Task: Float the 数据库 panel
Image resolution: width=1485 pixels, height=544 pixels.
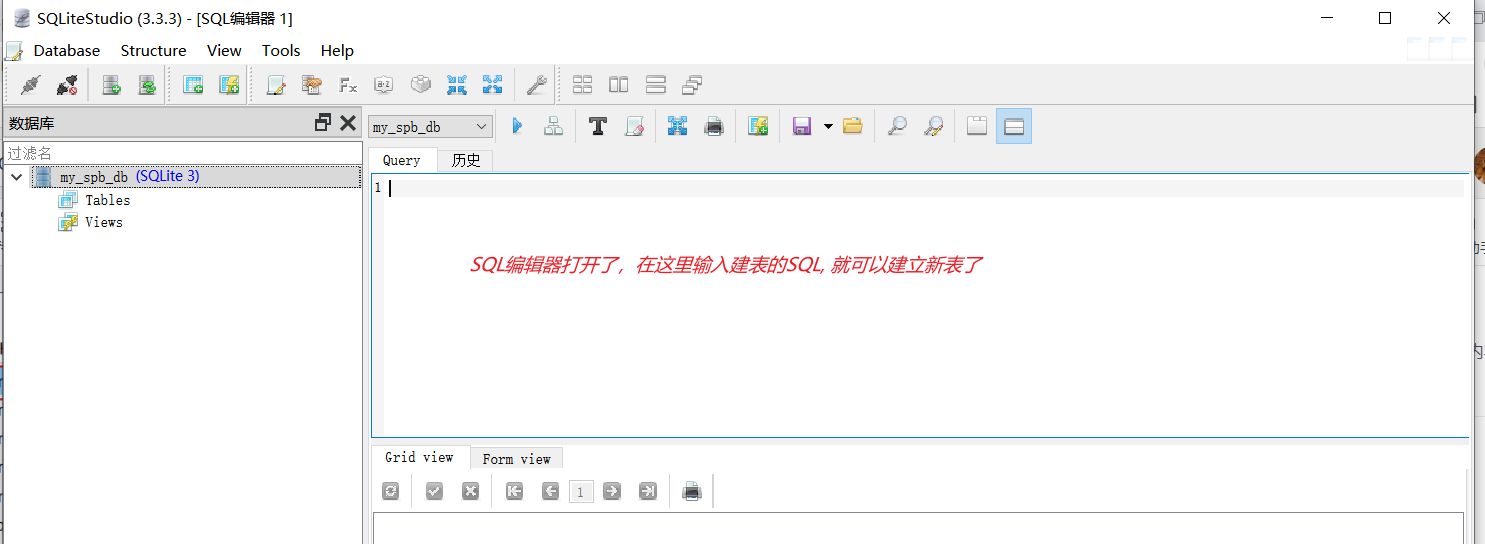Action: click(323, 123)
